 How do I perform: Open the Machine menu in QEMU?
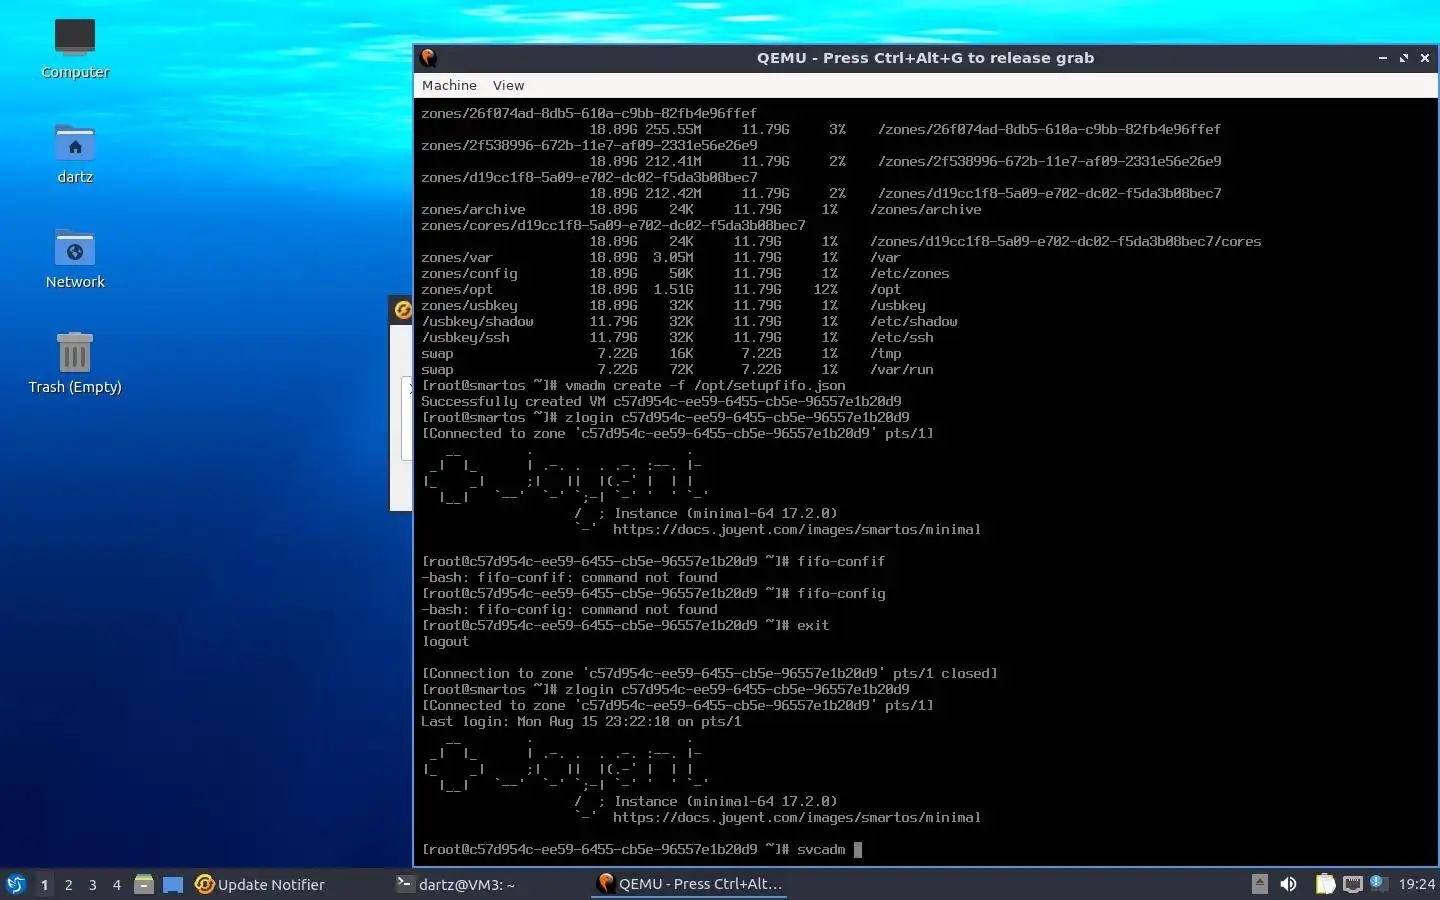coord(449,86)
